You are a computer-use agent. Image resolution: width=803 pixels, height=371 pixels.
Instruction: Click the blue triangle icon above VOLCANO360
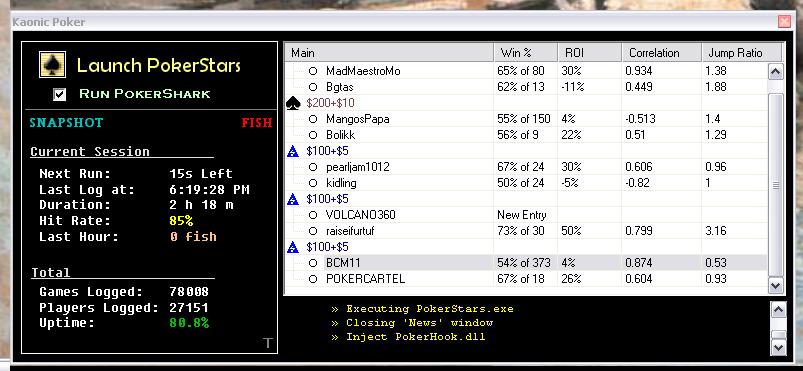[x=293, y=199]
